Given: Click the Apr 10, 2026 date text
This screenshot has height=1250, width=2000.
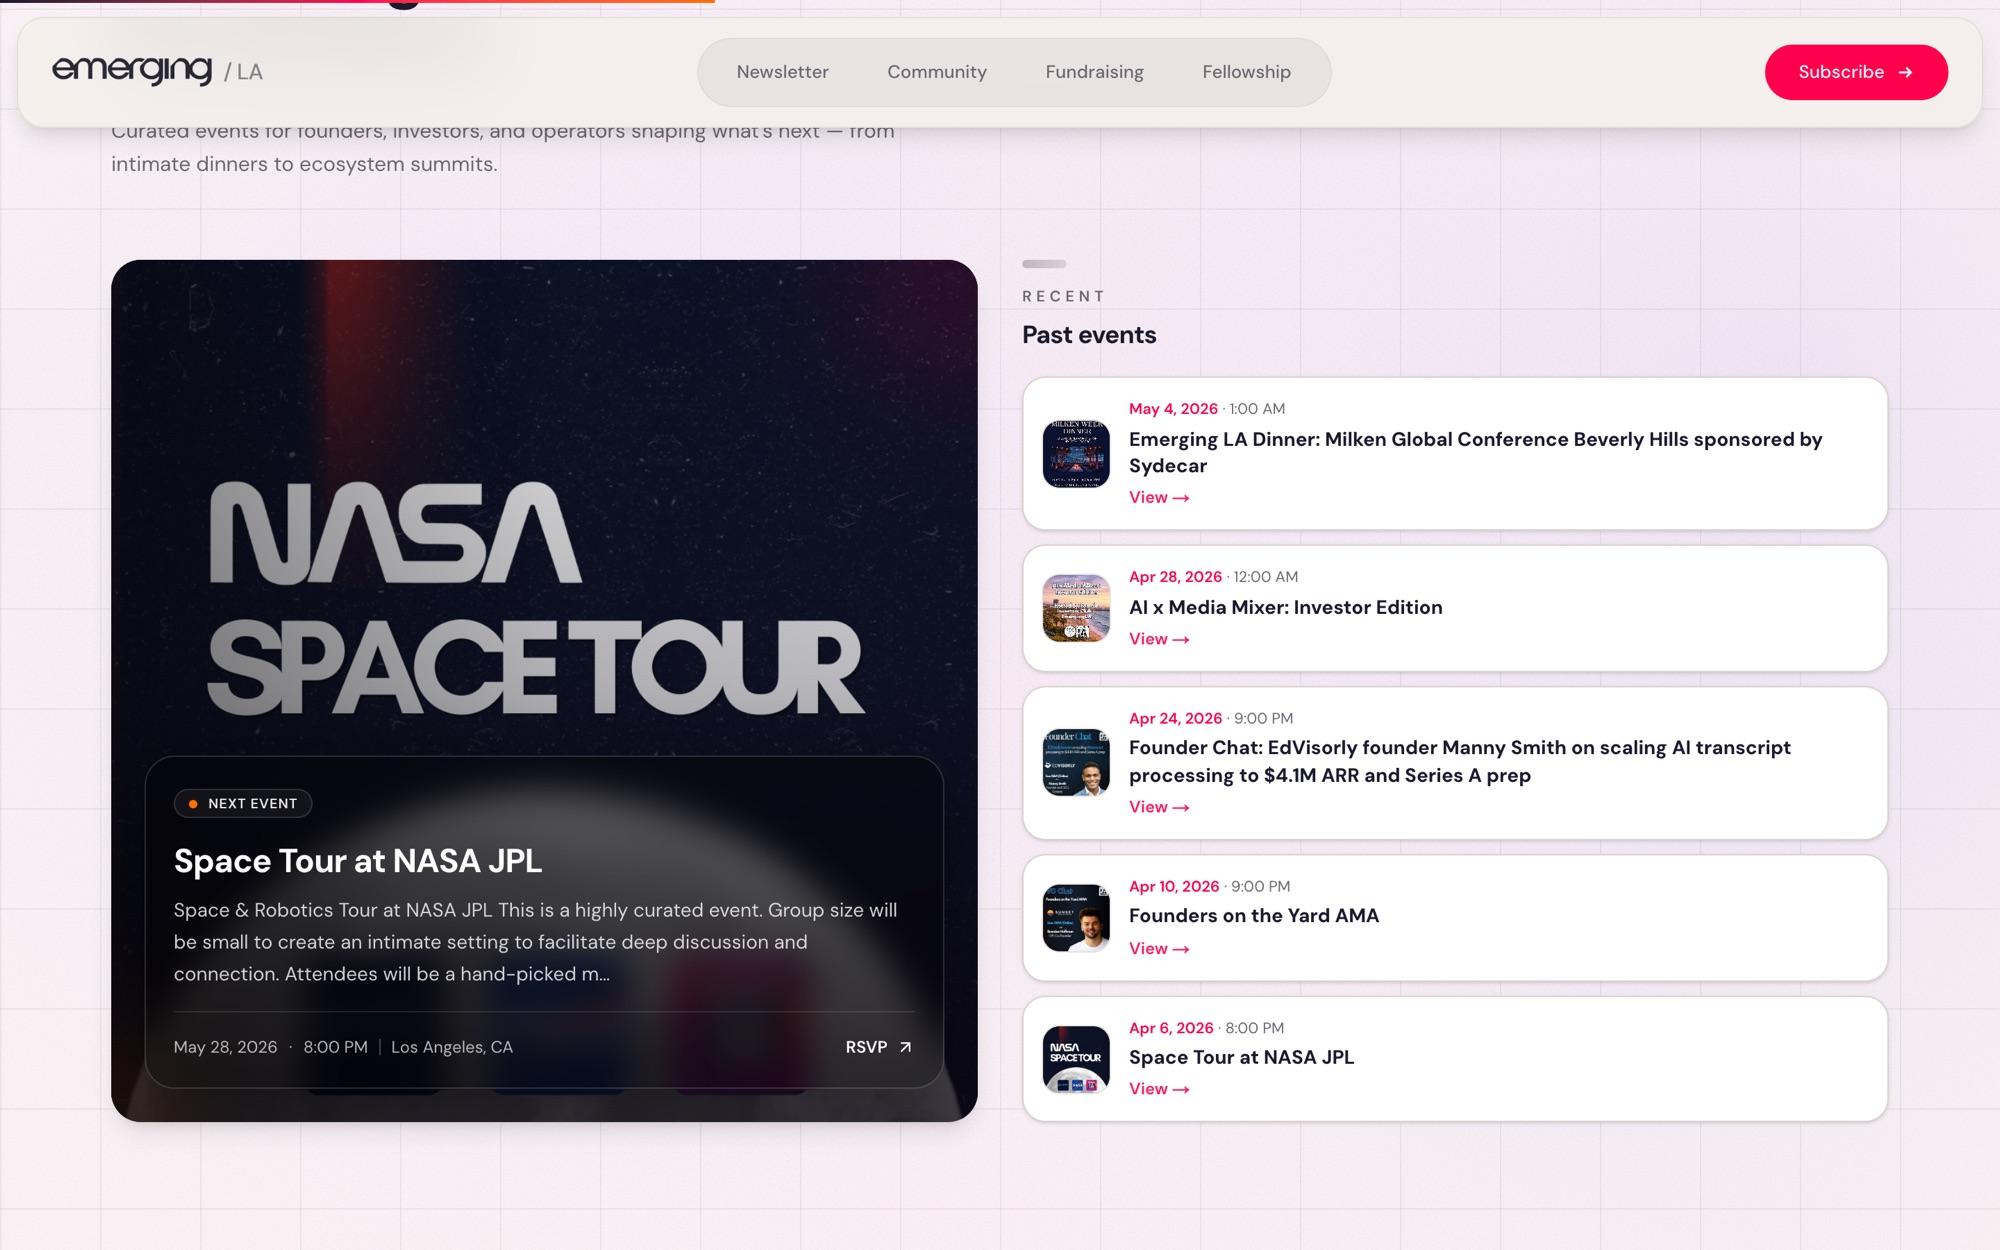Looking at the screenshot, I should (x=1174, y=887).
